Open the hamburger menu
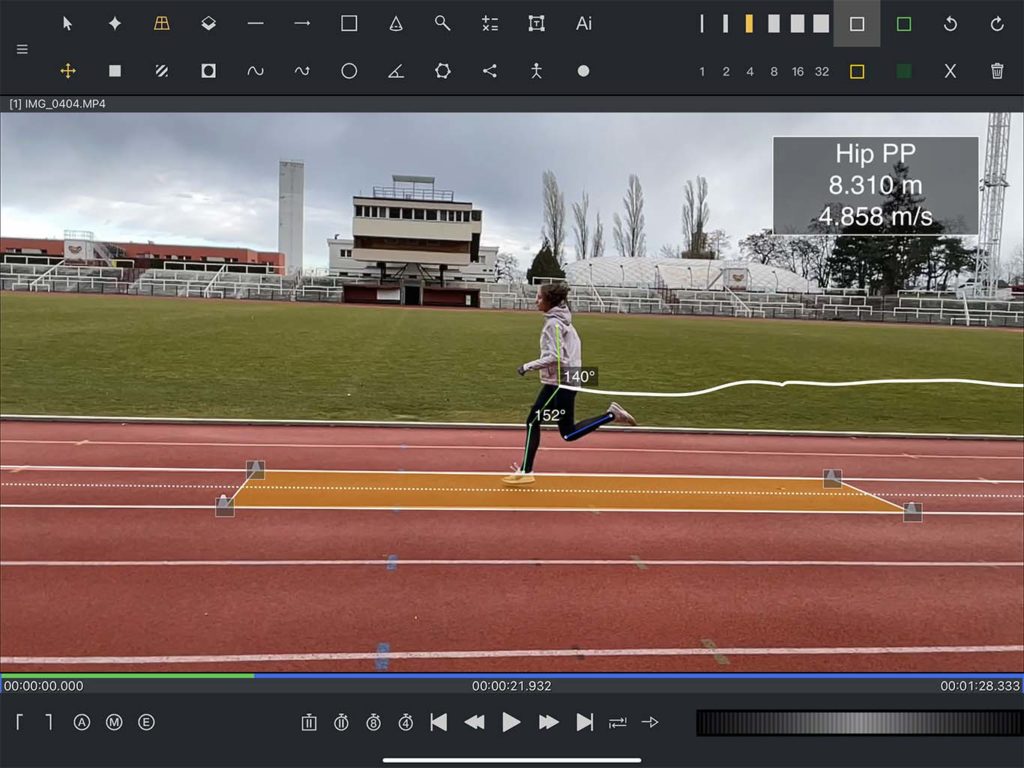The image size is (1024, 768). click(22, 48)
